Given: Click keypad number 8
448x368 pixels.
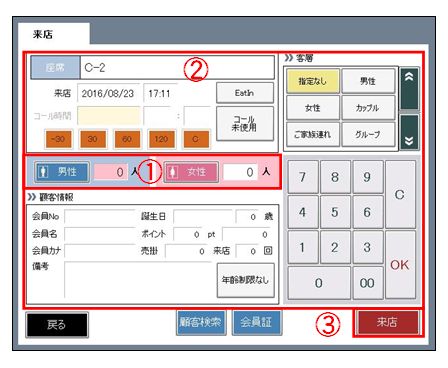Looking at the screenshot, I should 335,177.
